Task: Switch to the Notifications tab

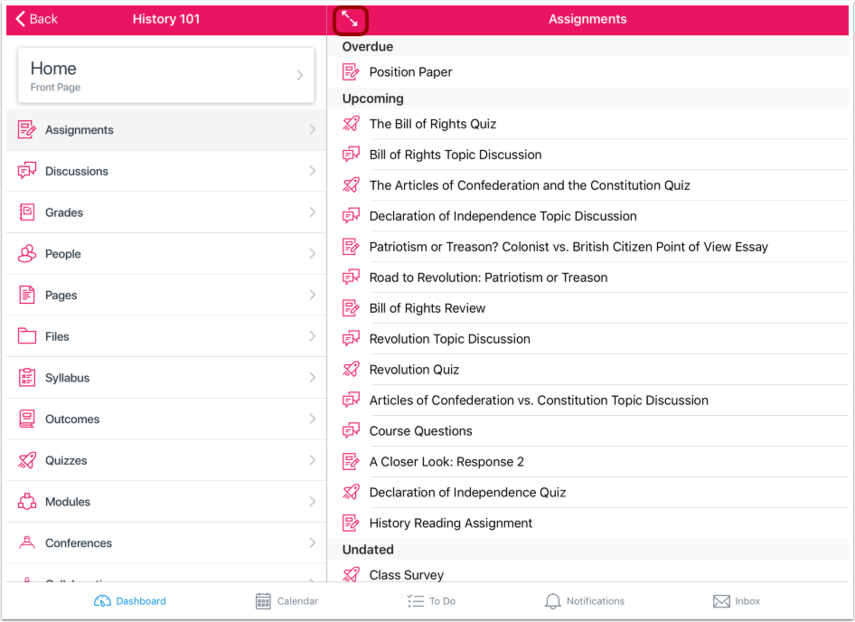Action: pyautogui.click(x=585, y=601)
